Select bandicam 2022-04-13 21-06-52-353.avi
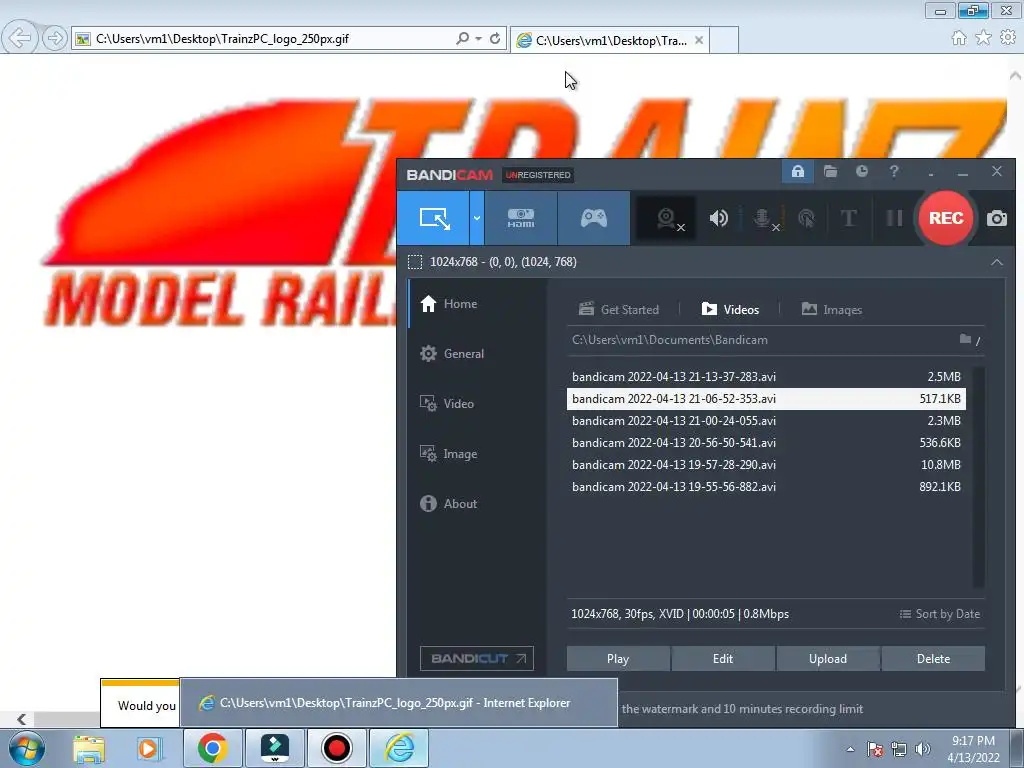Image resolution: width=1024 pixels, height=768 pixels. click(x=766, y=399)
